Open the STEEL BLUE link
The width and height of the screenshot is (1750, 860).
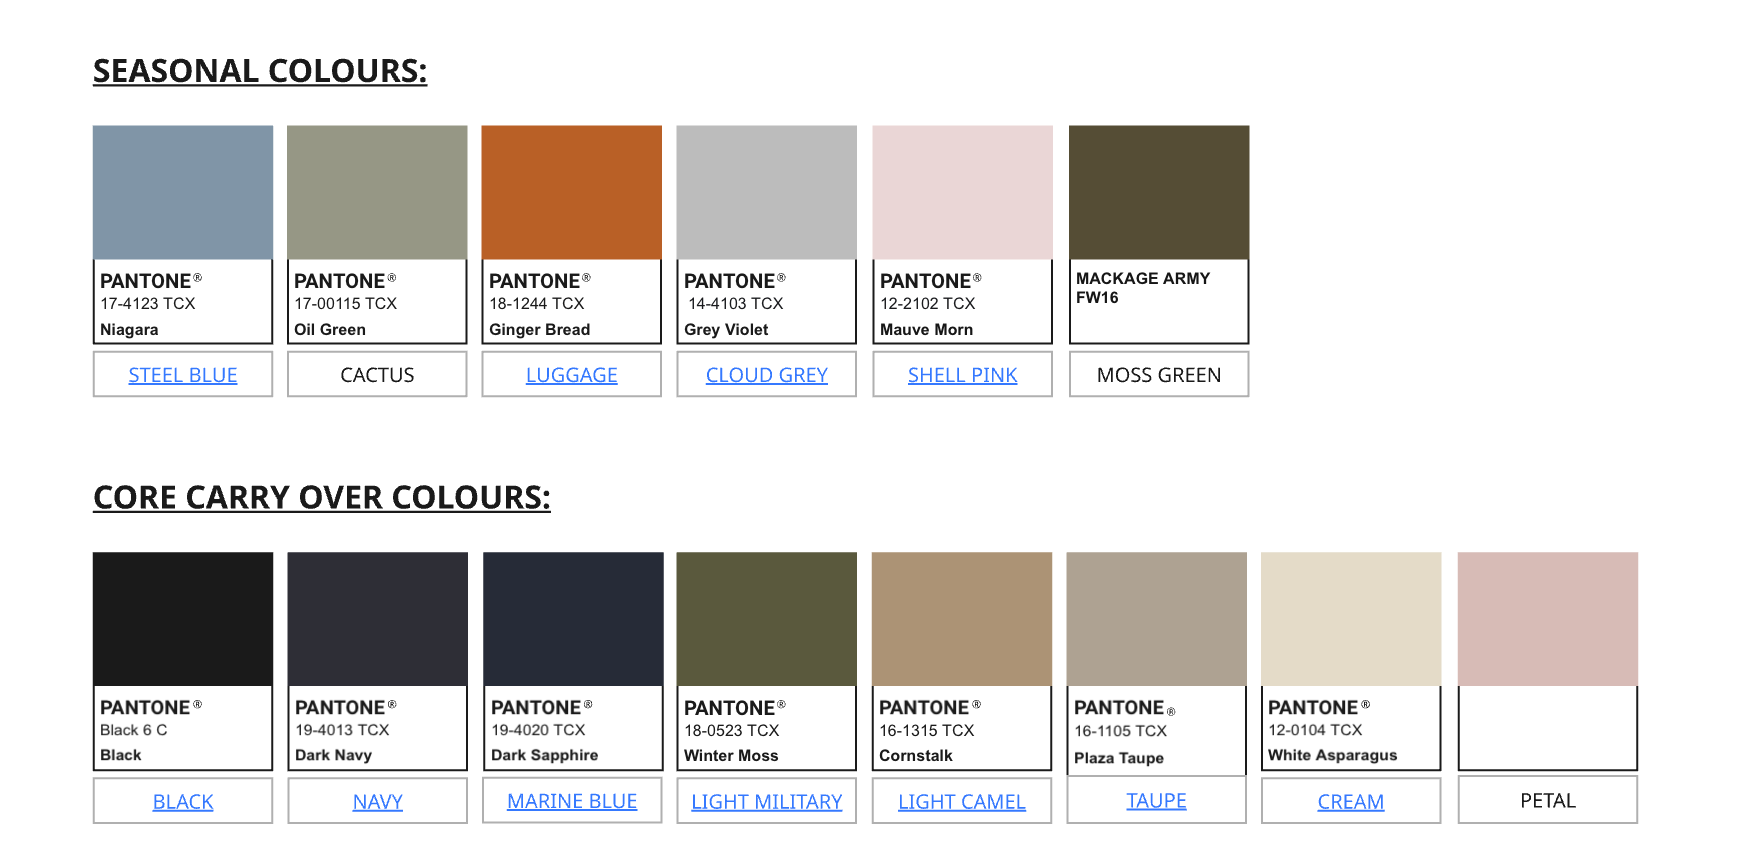183,375
